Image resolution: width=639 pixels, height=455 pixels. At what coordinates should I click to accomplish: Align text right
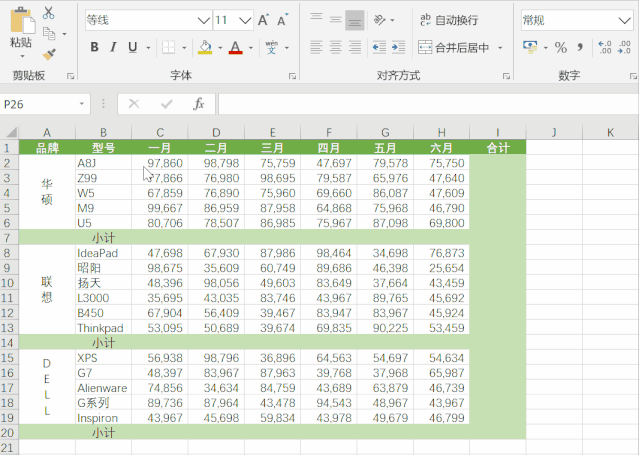(x=355, y=47)
